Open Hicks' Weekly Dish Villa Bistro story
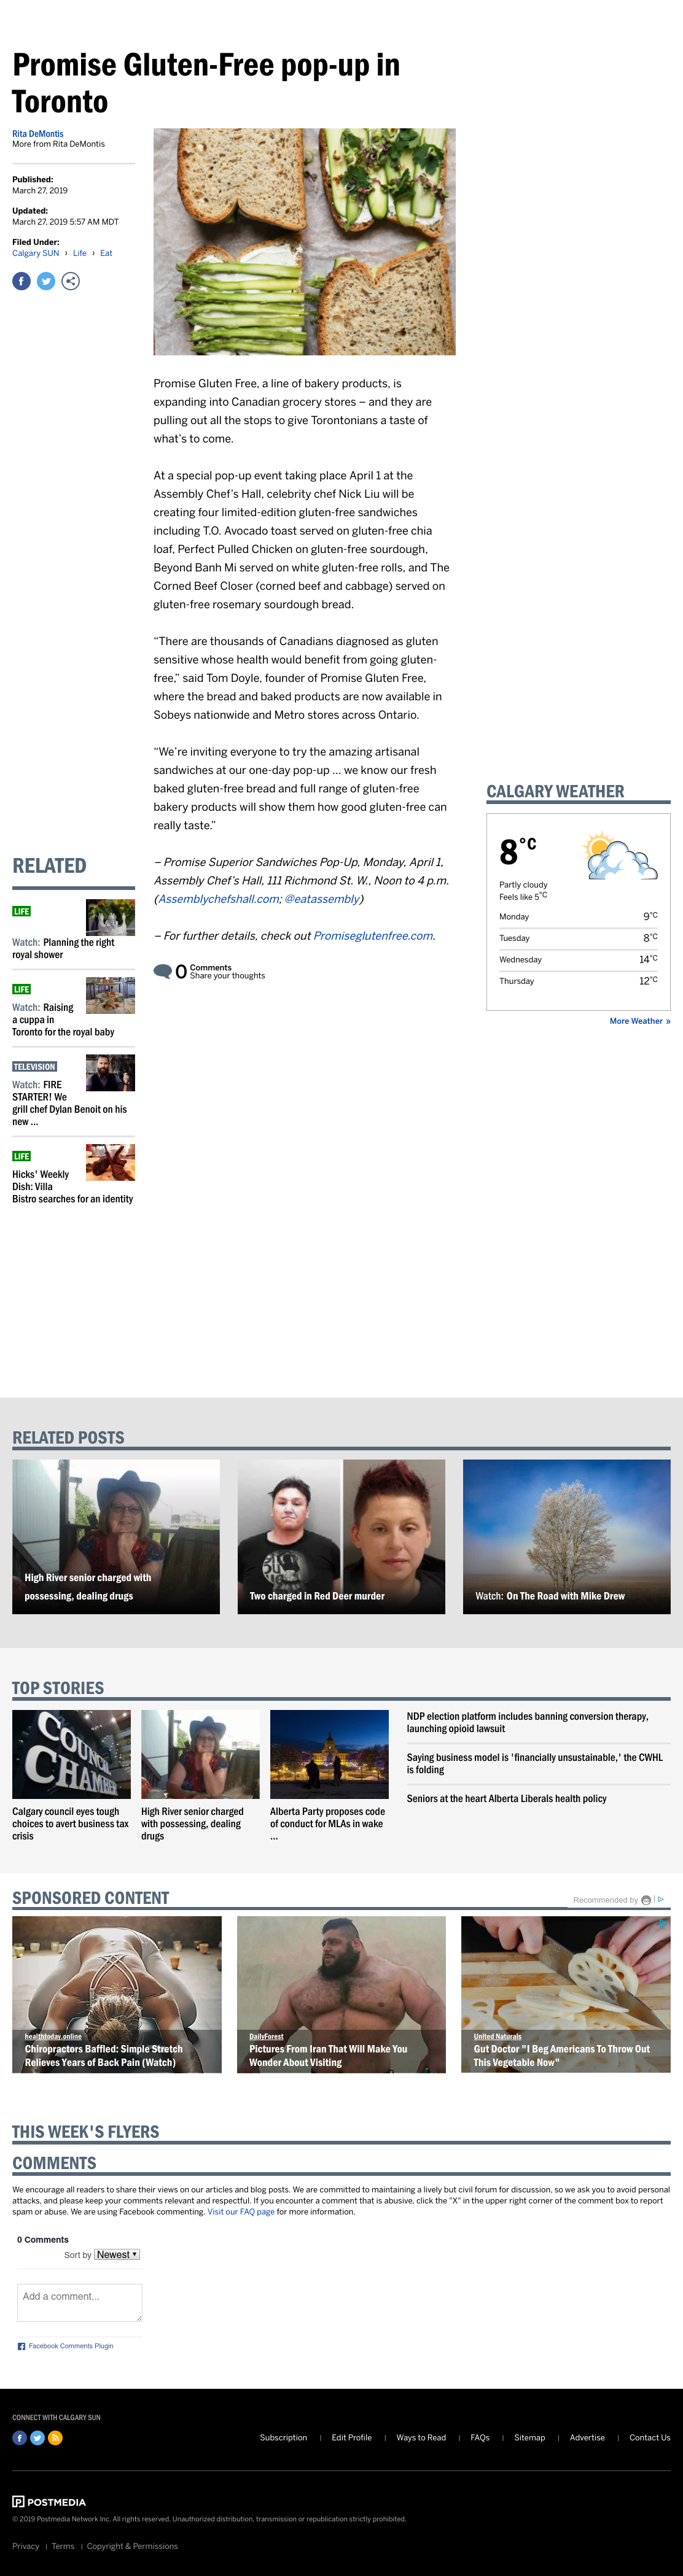Viewport: 683px width, 2576px height. (72, 1187)
